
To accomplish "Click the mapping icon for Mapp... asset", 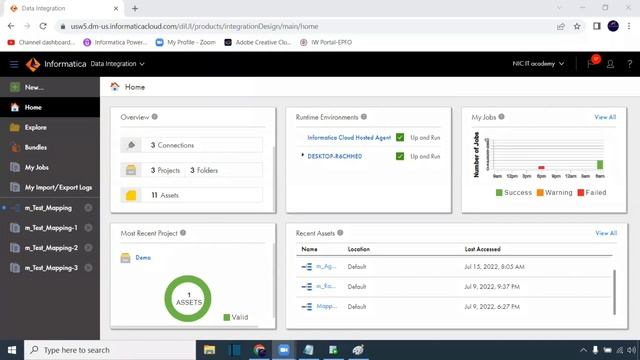I will pos(307,307).
